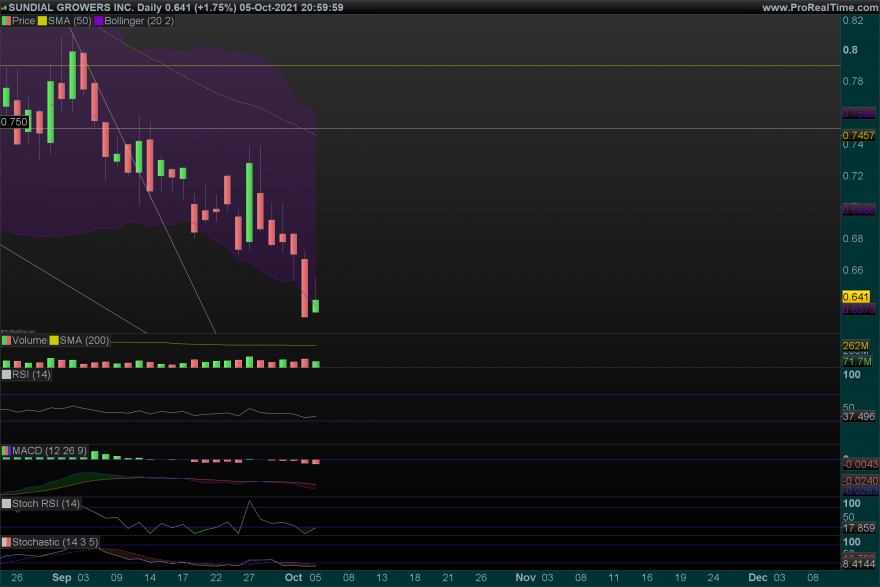This screenshot has height=587, width=880.
Task: Click the Price legend color icon
Action: tap(6, 21)
